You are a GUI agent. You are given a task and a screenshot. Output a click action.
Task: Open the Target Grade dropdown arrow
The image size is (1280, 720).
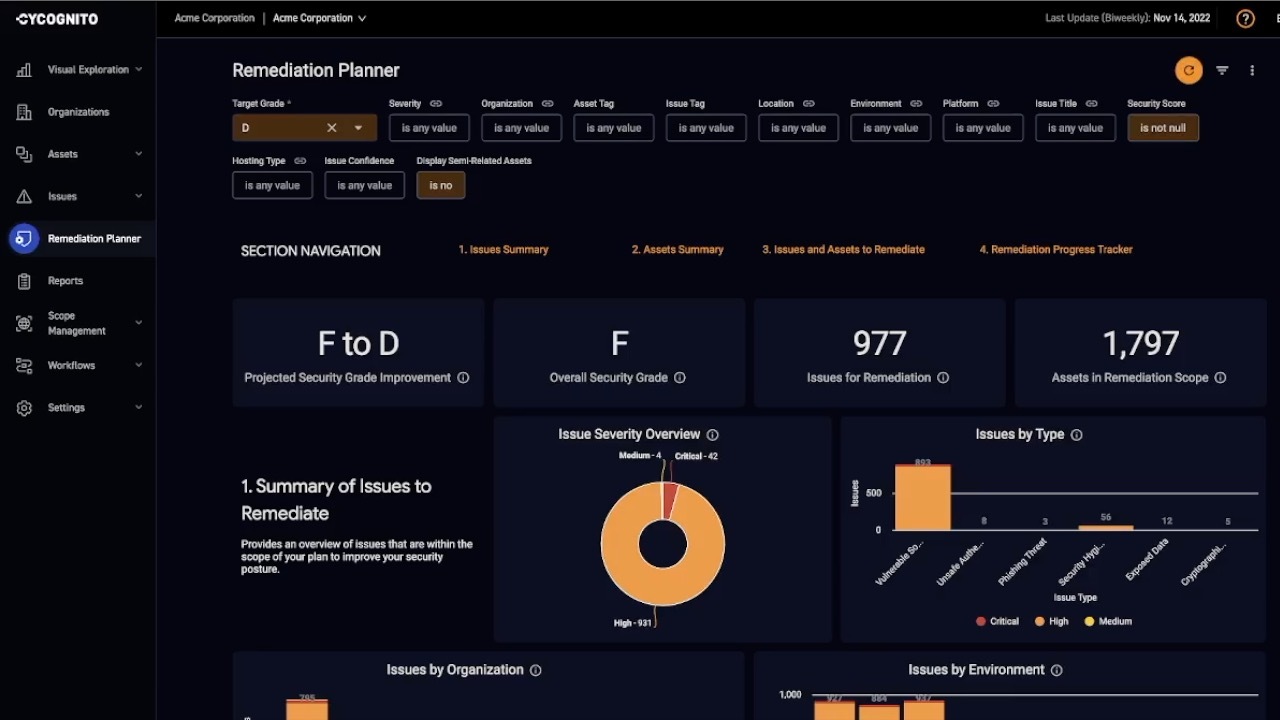[x=358, y=128]
